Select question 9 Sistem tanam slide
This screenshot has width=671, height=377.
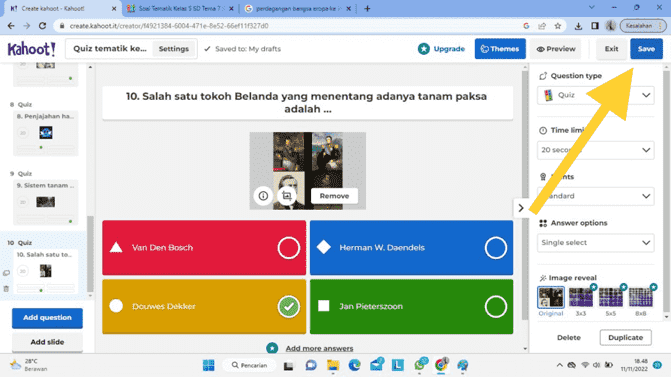pos(45,202)
